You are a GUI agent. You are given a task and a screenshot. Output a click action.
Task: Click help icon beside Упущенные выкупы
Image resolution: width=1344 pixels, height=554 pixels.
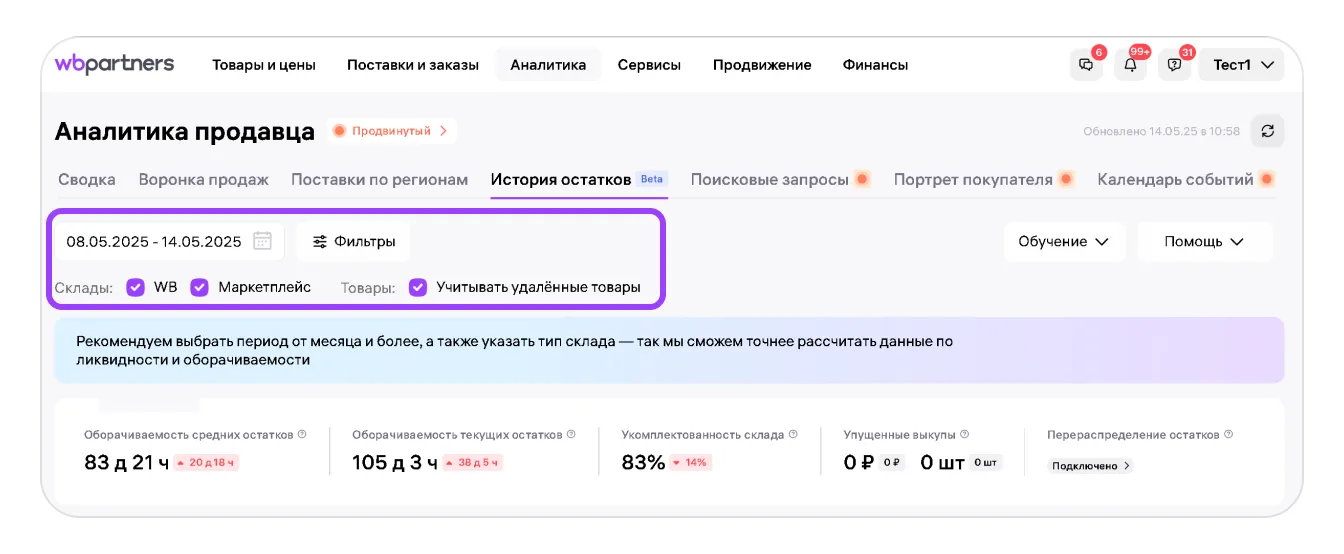[965, 435]
